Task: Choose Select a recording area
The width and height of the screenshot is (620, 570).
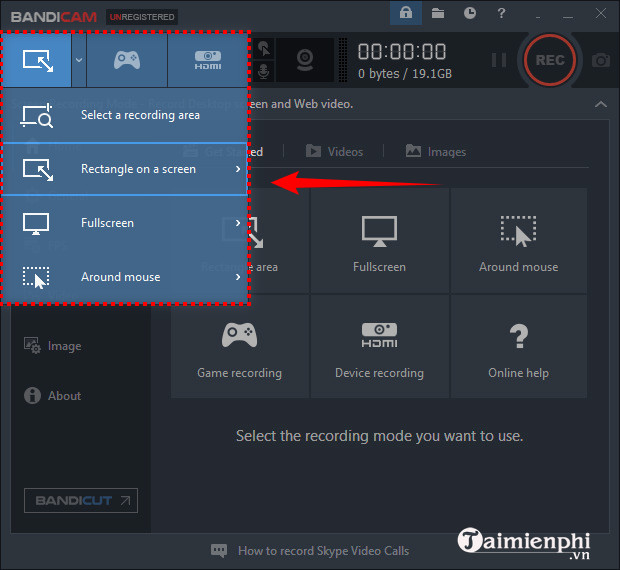Action: [125, 115]
